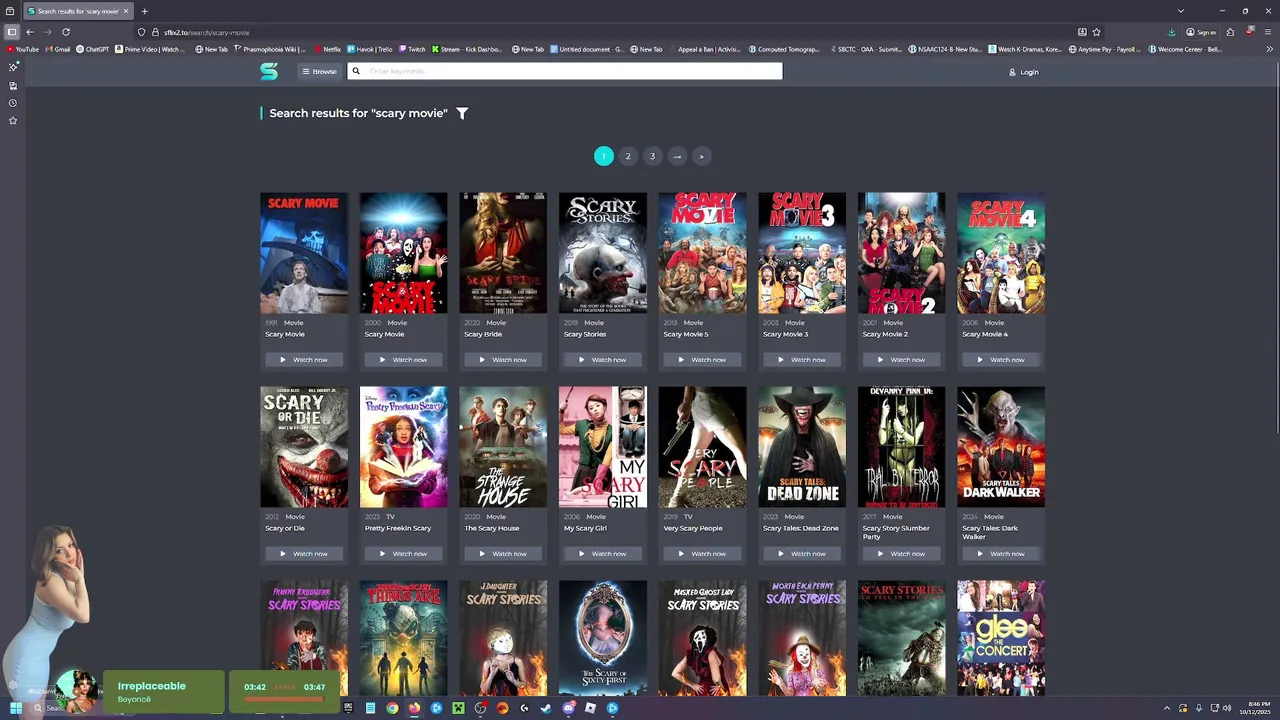Open Scary Tales: Dead Zone title link
This screenshot has width=1280, height=720.
(x=800, y=528)
